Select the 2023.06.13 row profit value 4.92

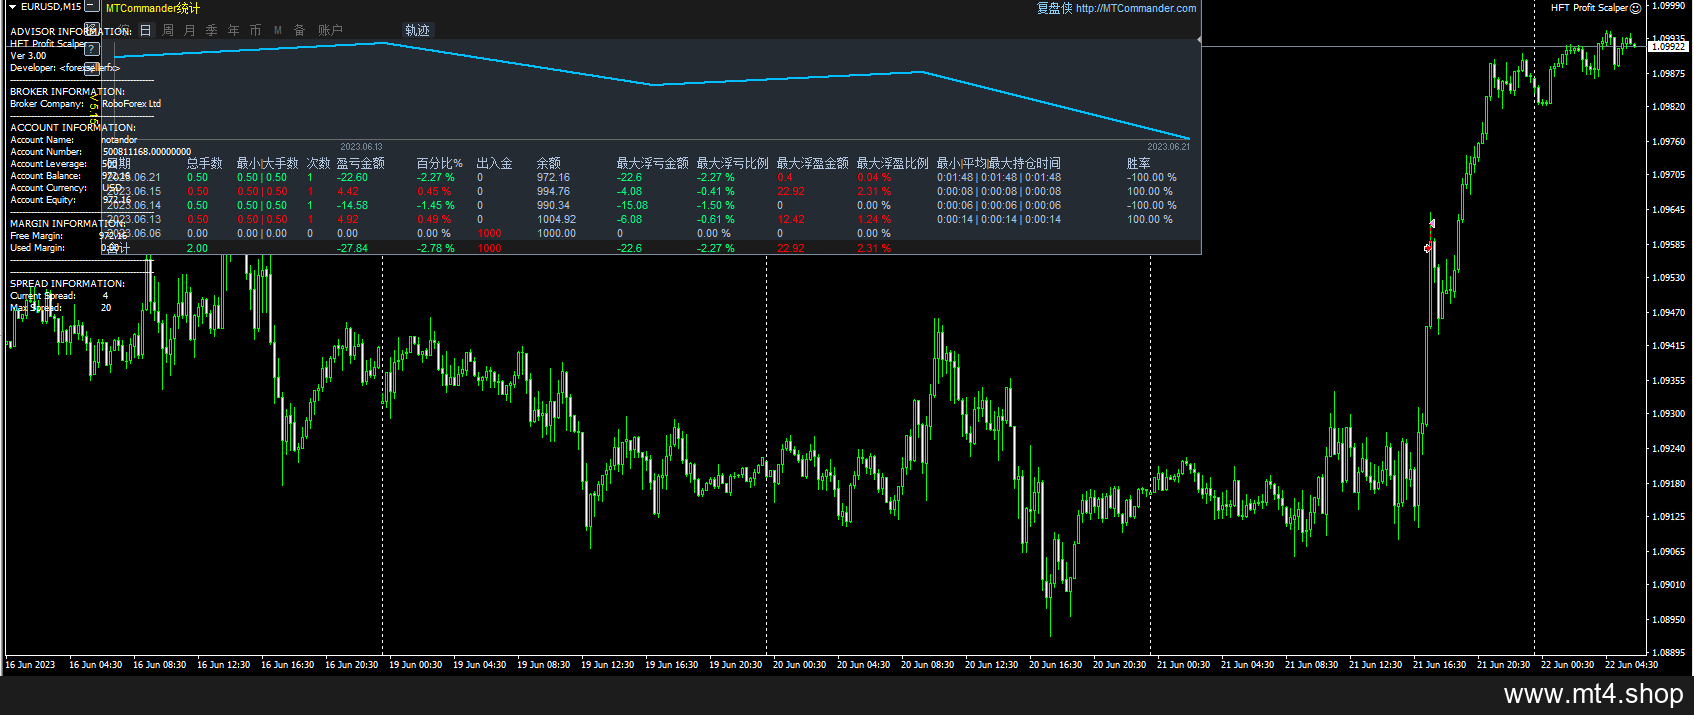(347, 220)
